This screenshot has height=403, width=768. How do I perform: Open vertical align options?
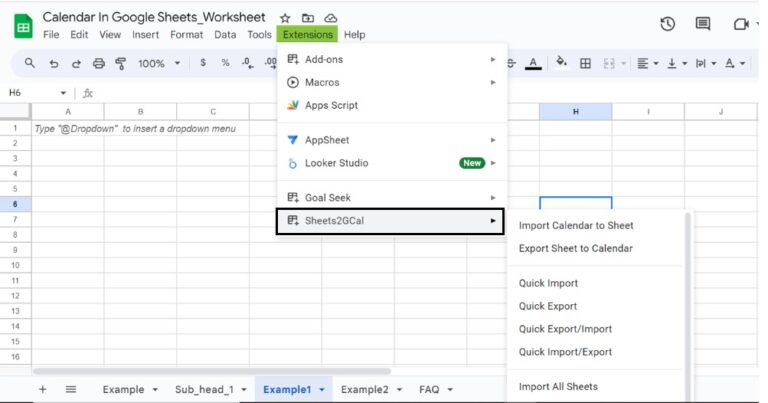tap(677, 63)
